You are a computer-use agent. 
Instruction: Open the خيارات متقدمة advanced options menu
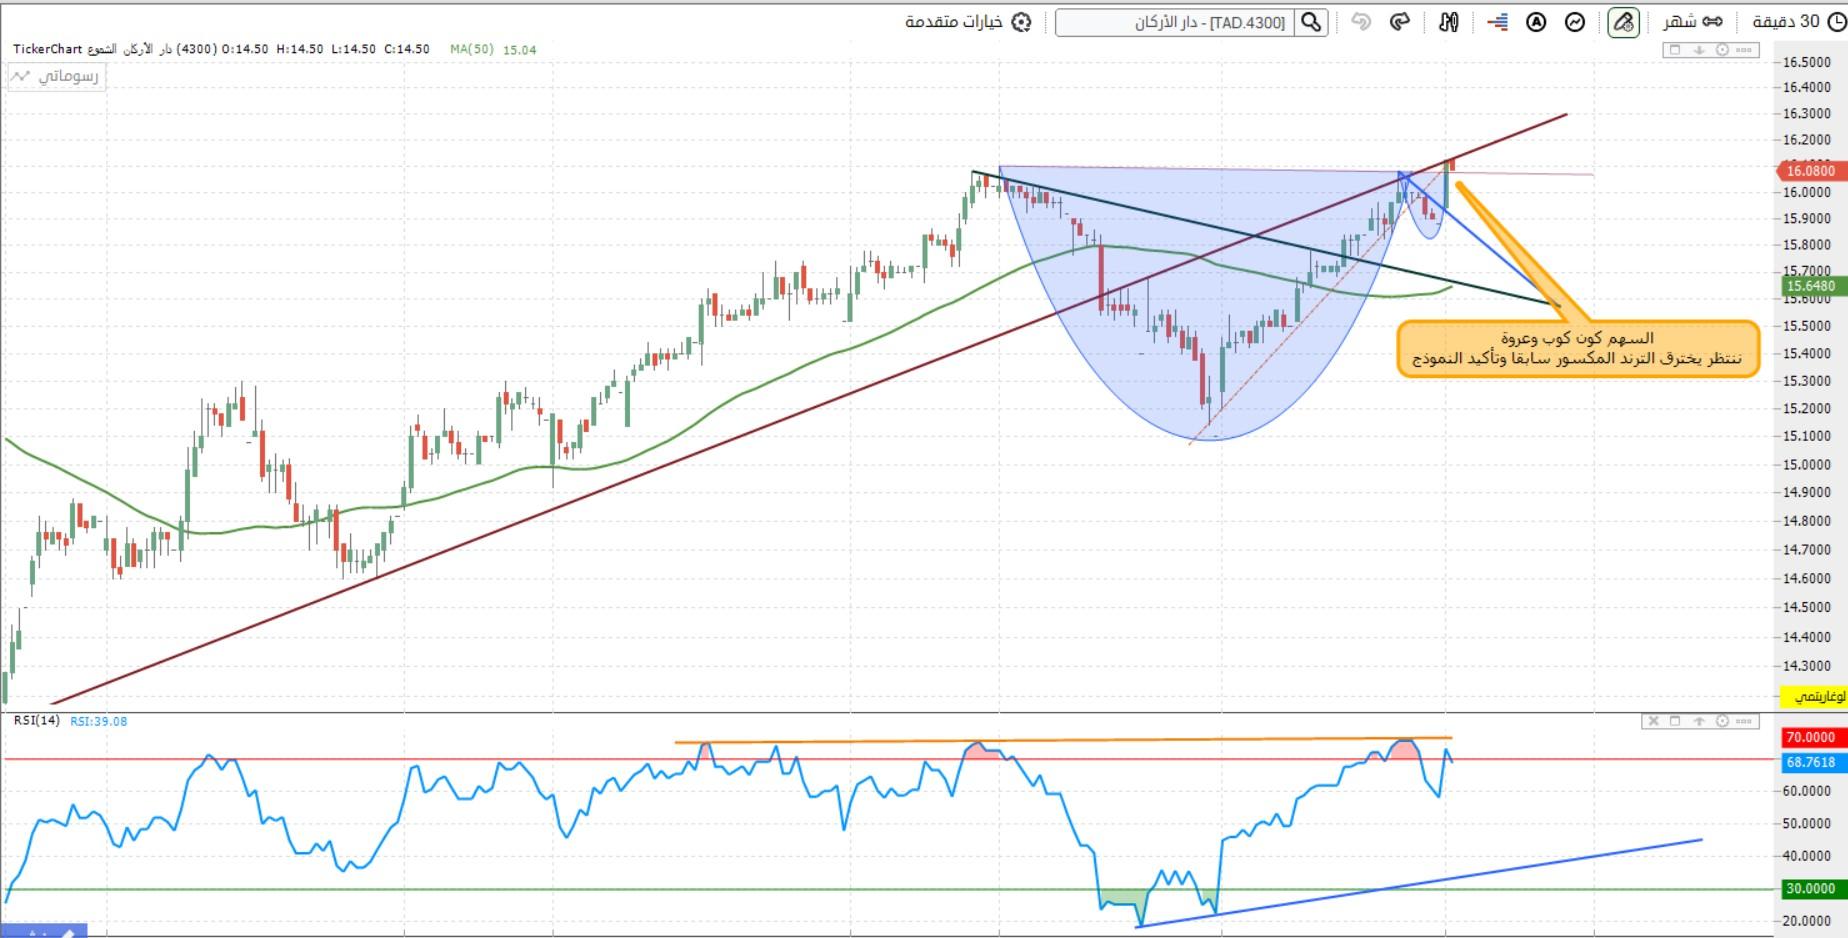point(967,22)
